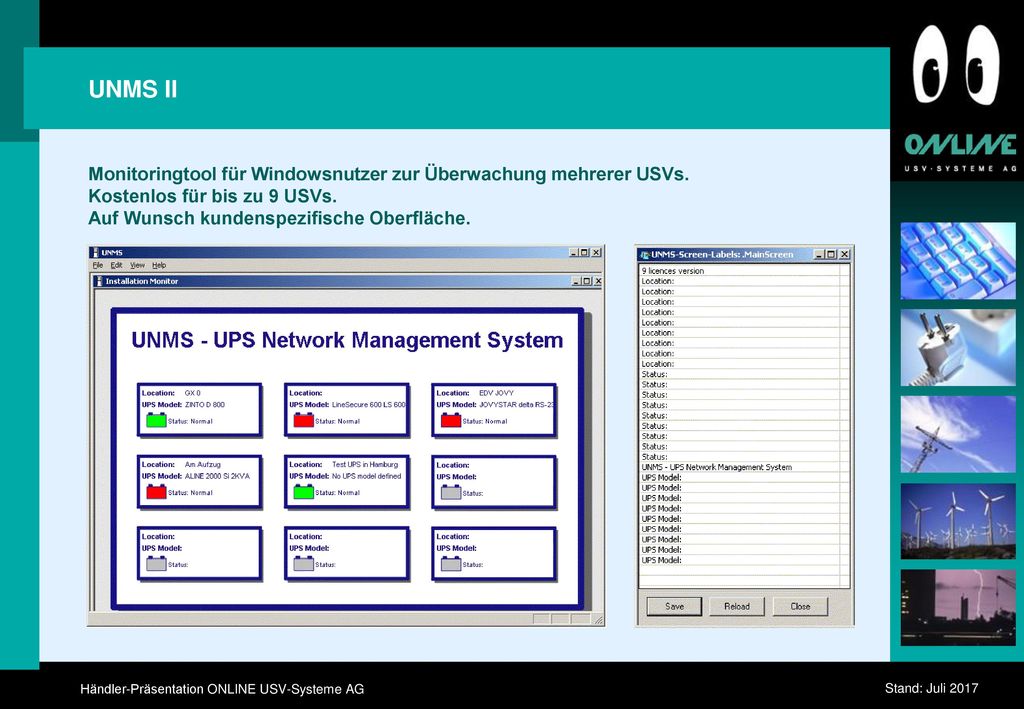Click the UNMS window resize grip

point(598,620)
